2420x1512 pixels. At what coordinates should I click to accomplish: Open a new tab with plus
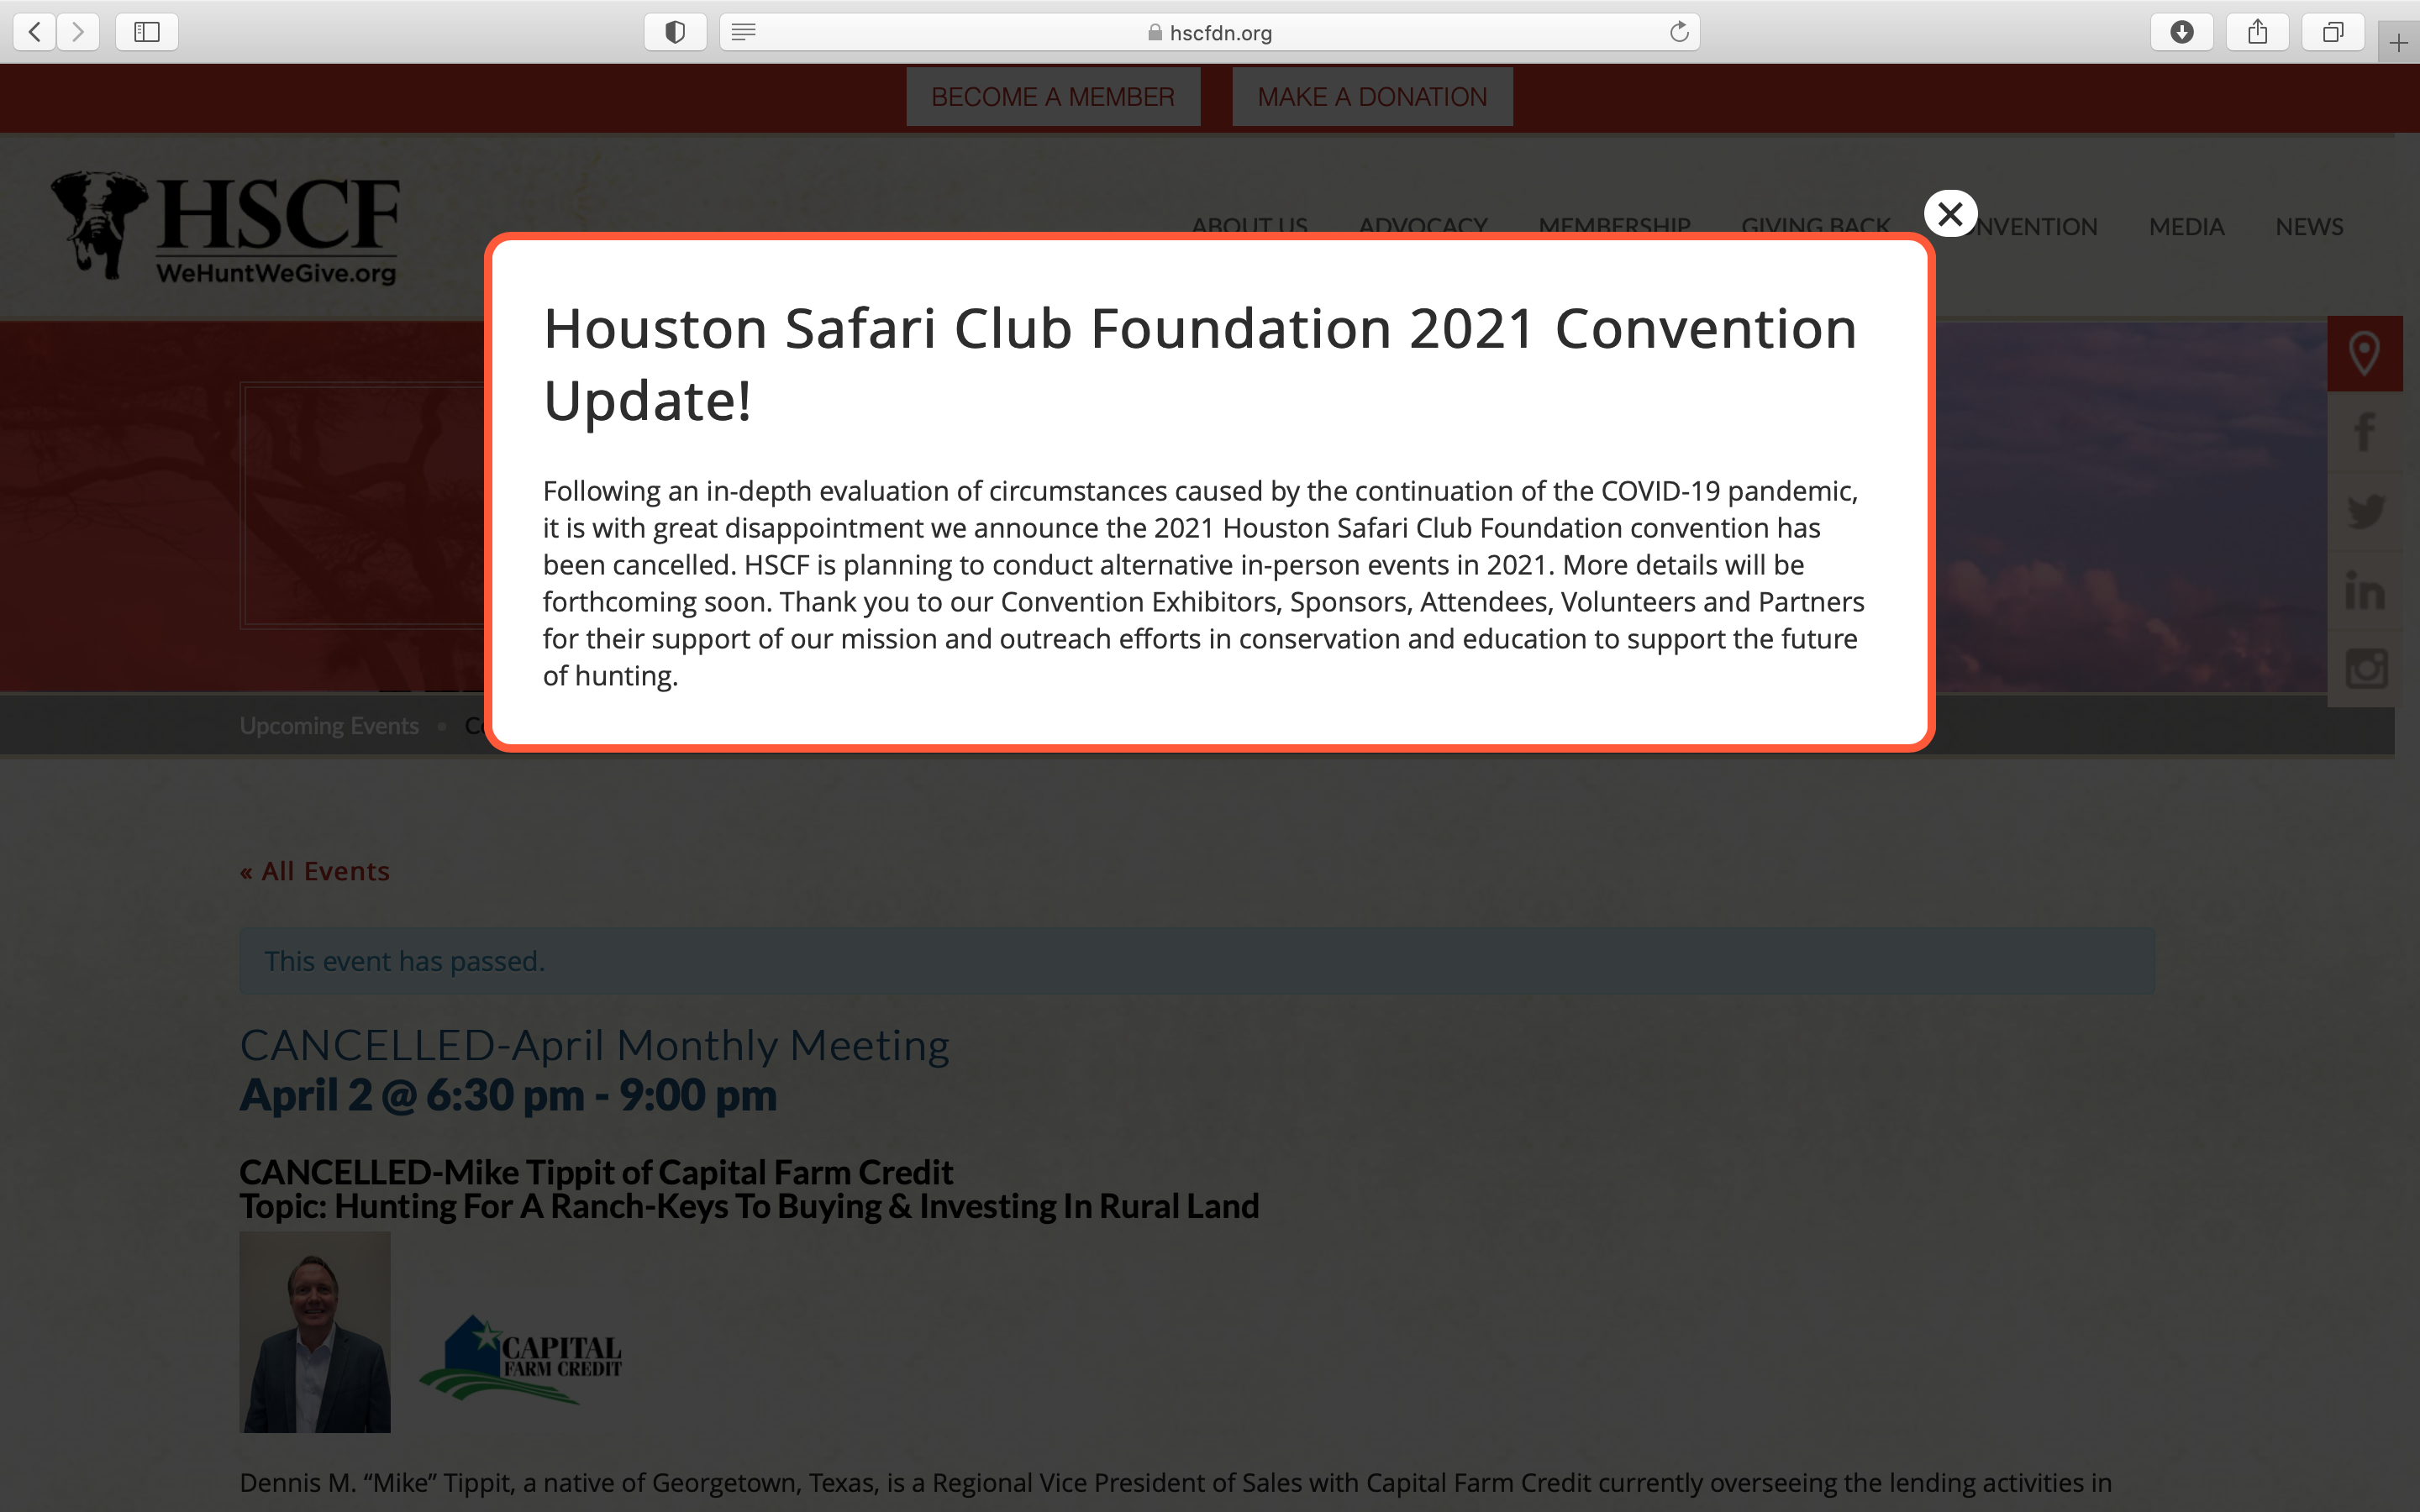coord(2398,43)
